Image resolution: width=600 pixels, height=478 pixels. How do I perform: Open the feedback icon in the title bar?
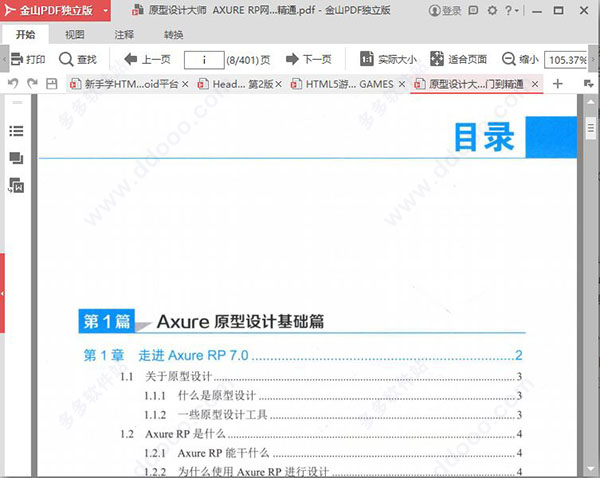click(473, 10)
